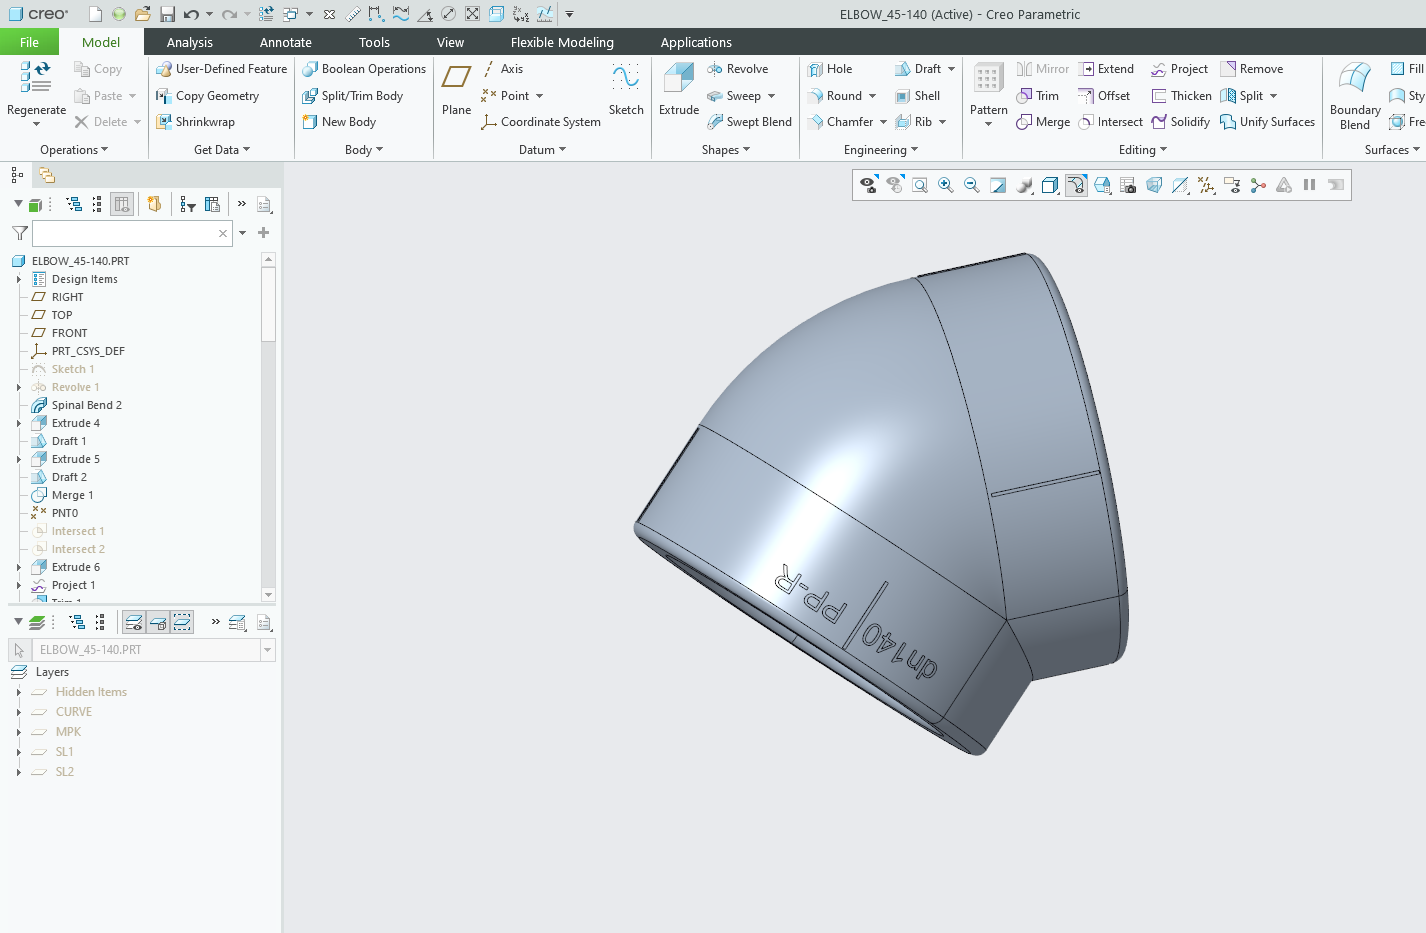
Task: Expand the Extrude 4 feature node
Action: [19, 423]
